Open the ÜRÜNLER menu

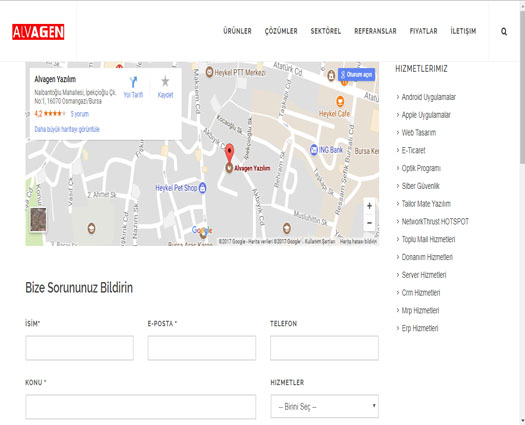(x=237, y=31)
